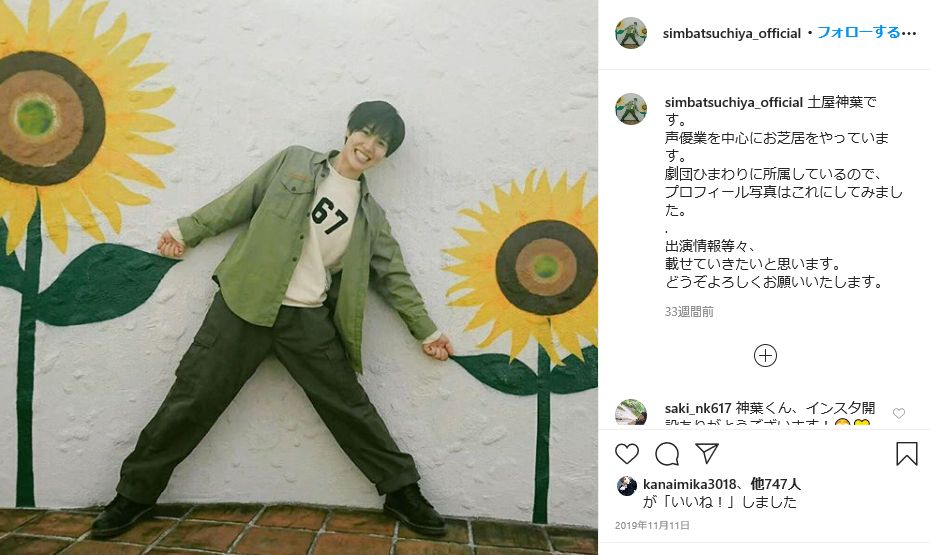Save the post with the bookmark icon
Screen dimensions: 930x555
coord(906,454)
